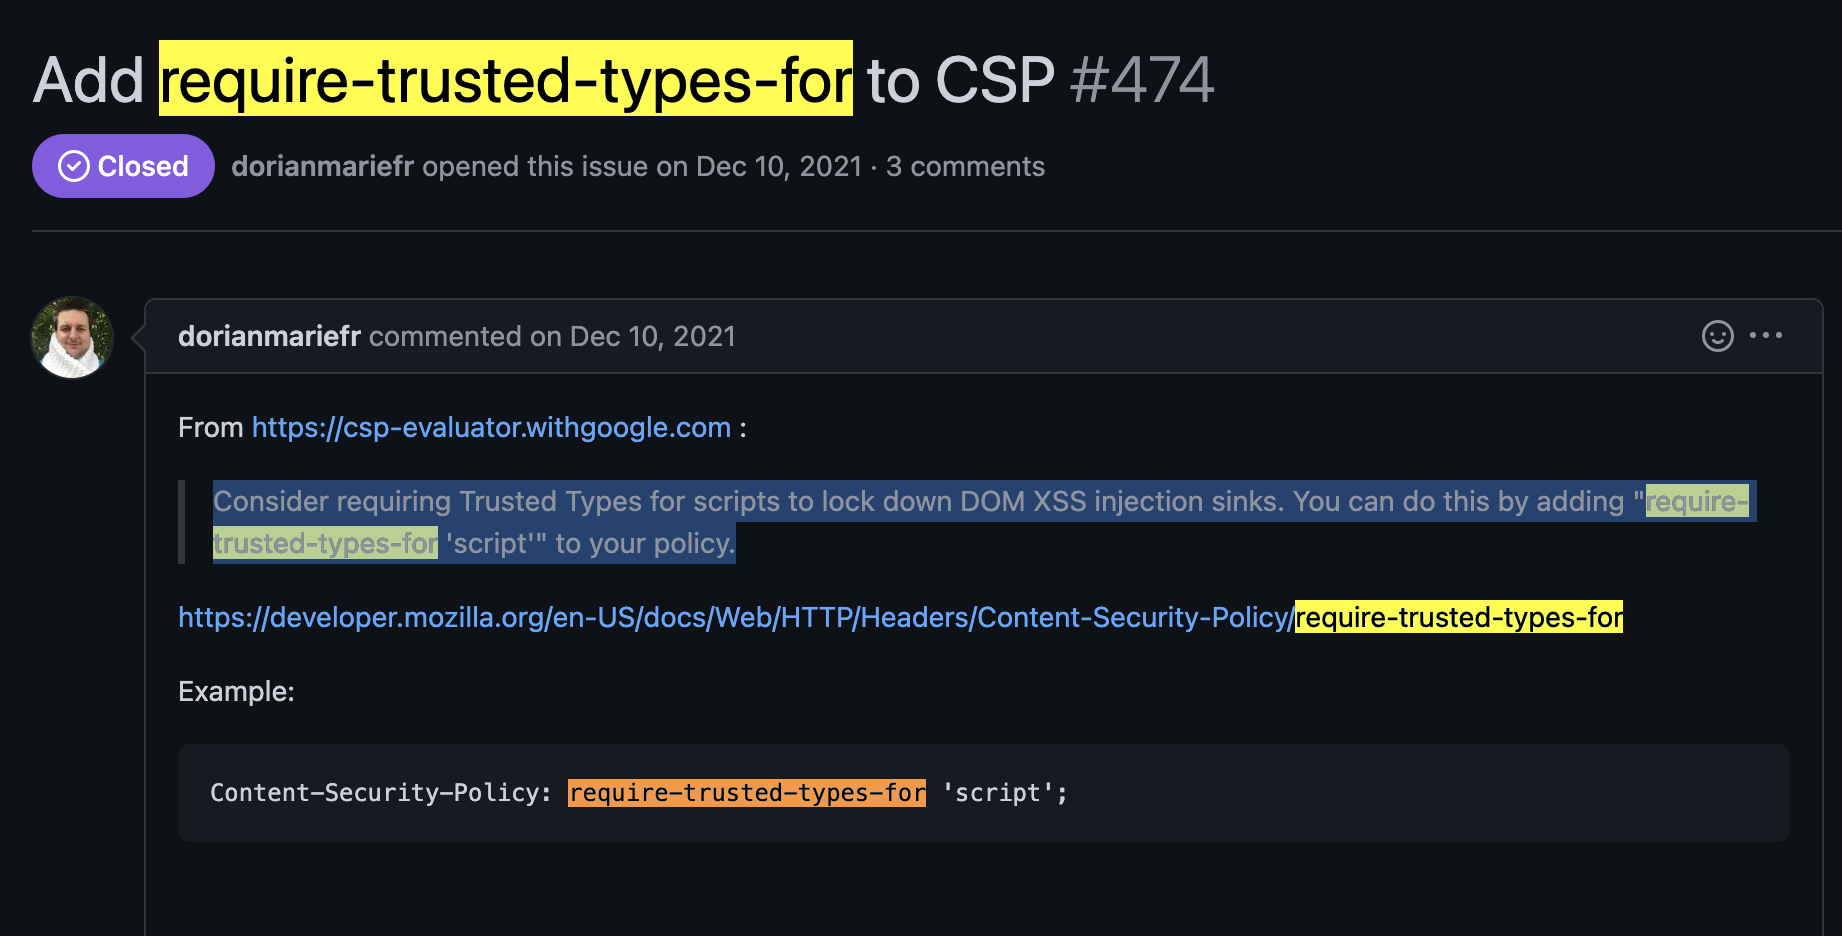
Task: Click the highlighted require-trusted-types-for in Mozilla URL
Action: click(x=1459, y=617)
